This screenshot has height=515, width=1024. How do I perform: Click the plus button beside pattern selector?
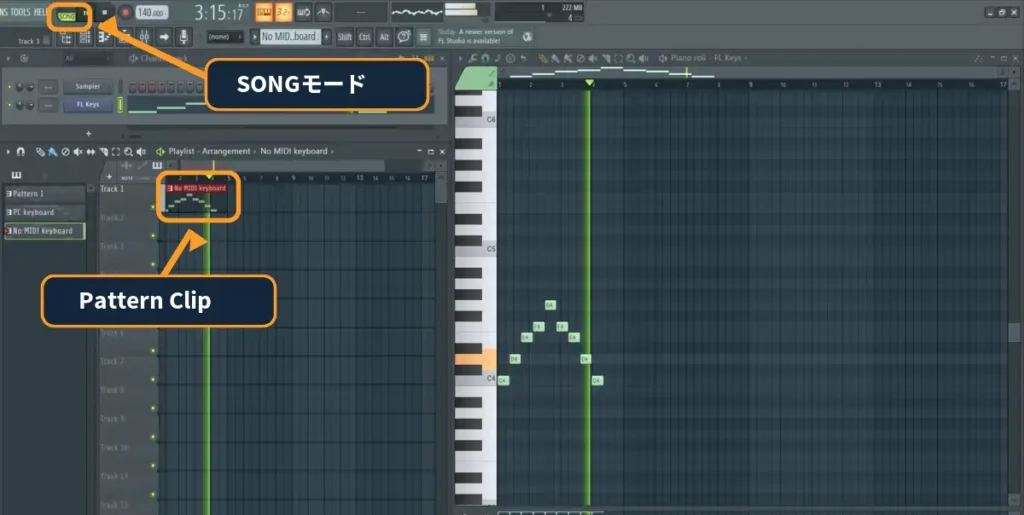[x=327, y=37]
